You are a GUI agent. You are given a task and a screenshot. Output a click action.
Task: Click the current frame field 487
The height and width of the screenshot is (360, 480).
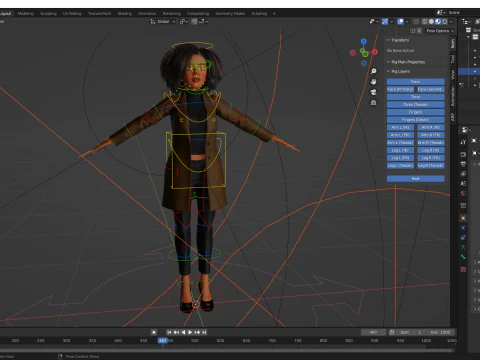pyautogui.click(x=373, y=332)
